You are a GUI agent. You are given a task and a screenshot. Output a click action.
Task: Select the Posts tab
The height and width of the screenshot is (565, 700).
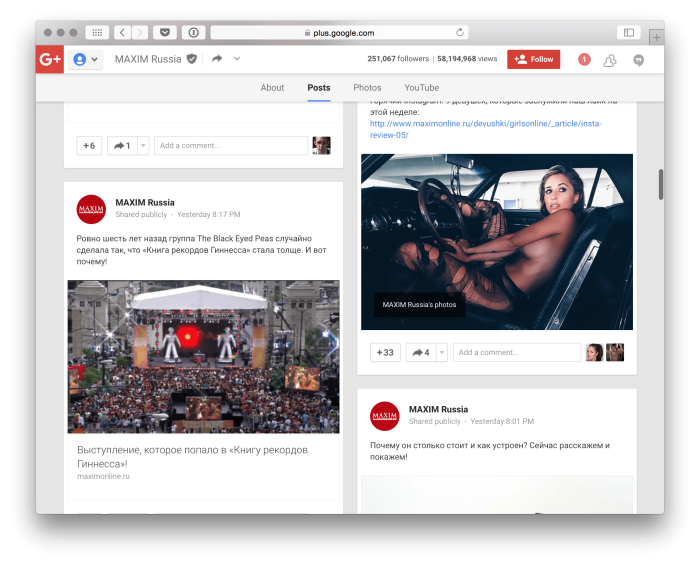[319, 87]
